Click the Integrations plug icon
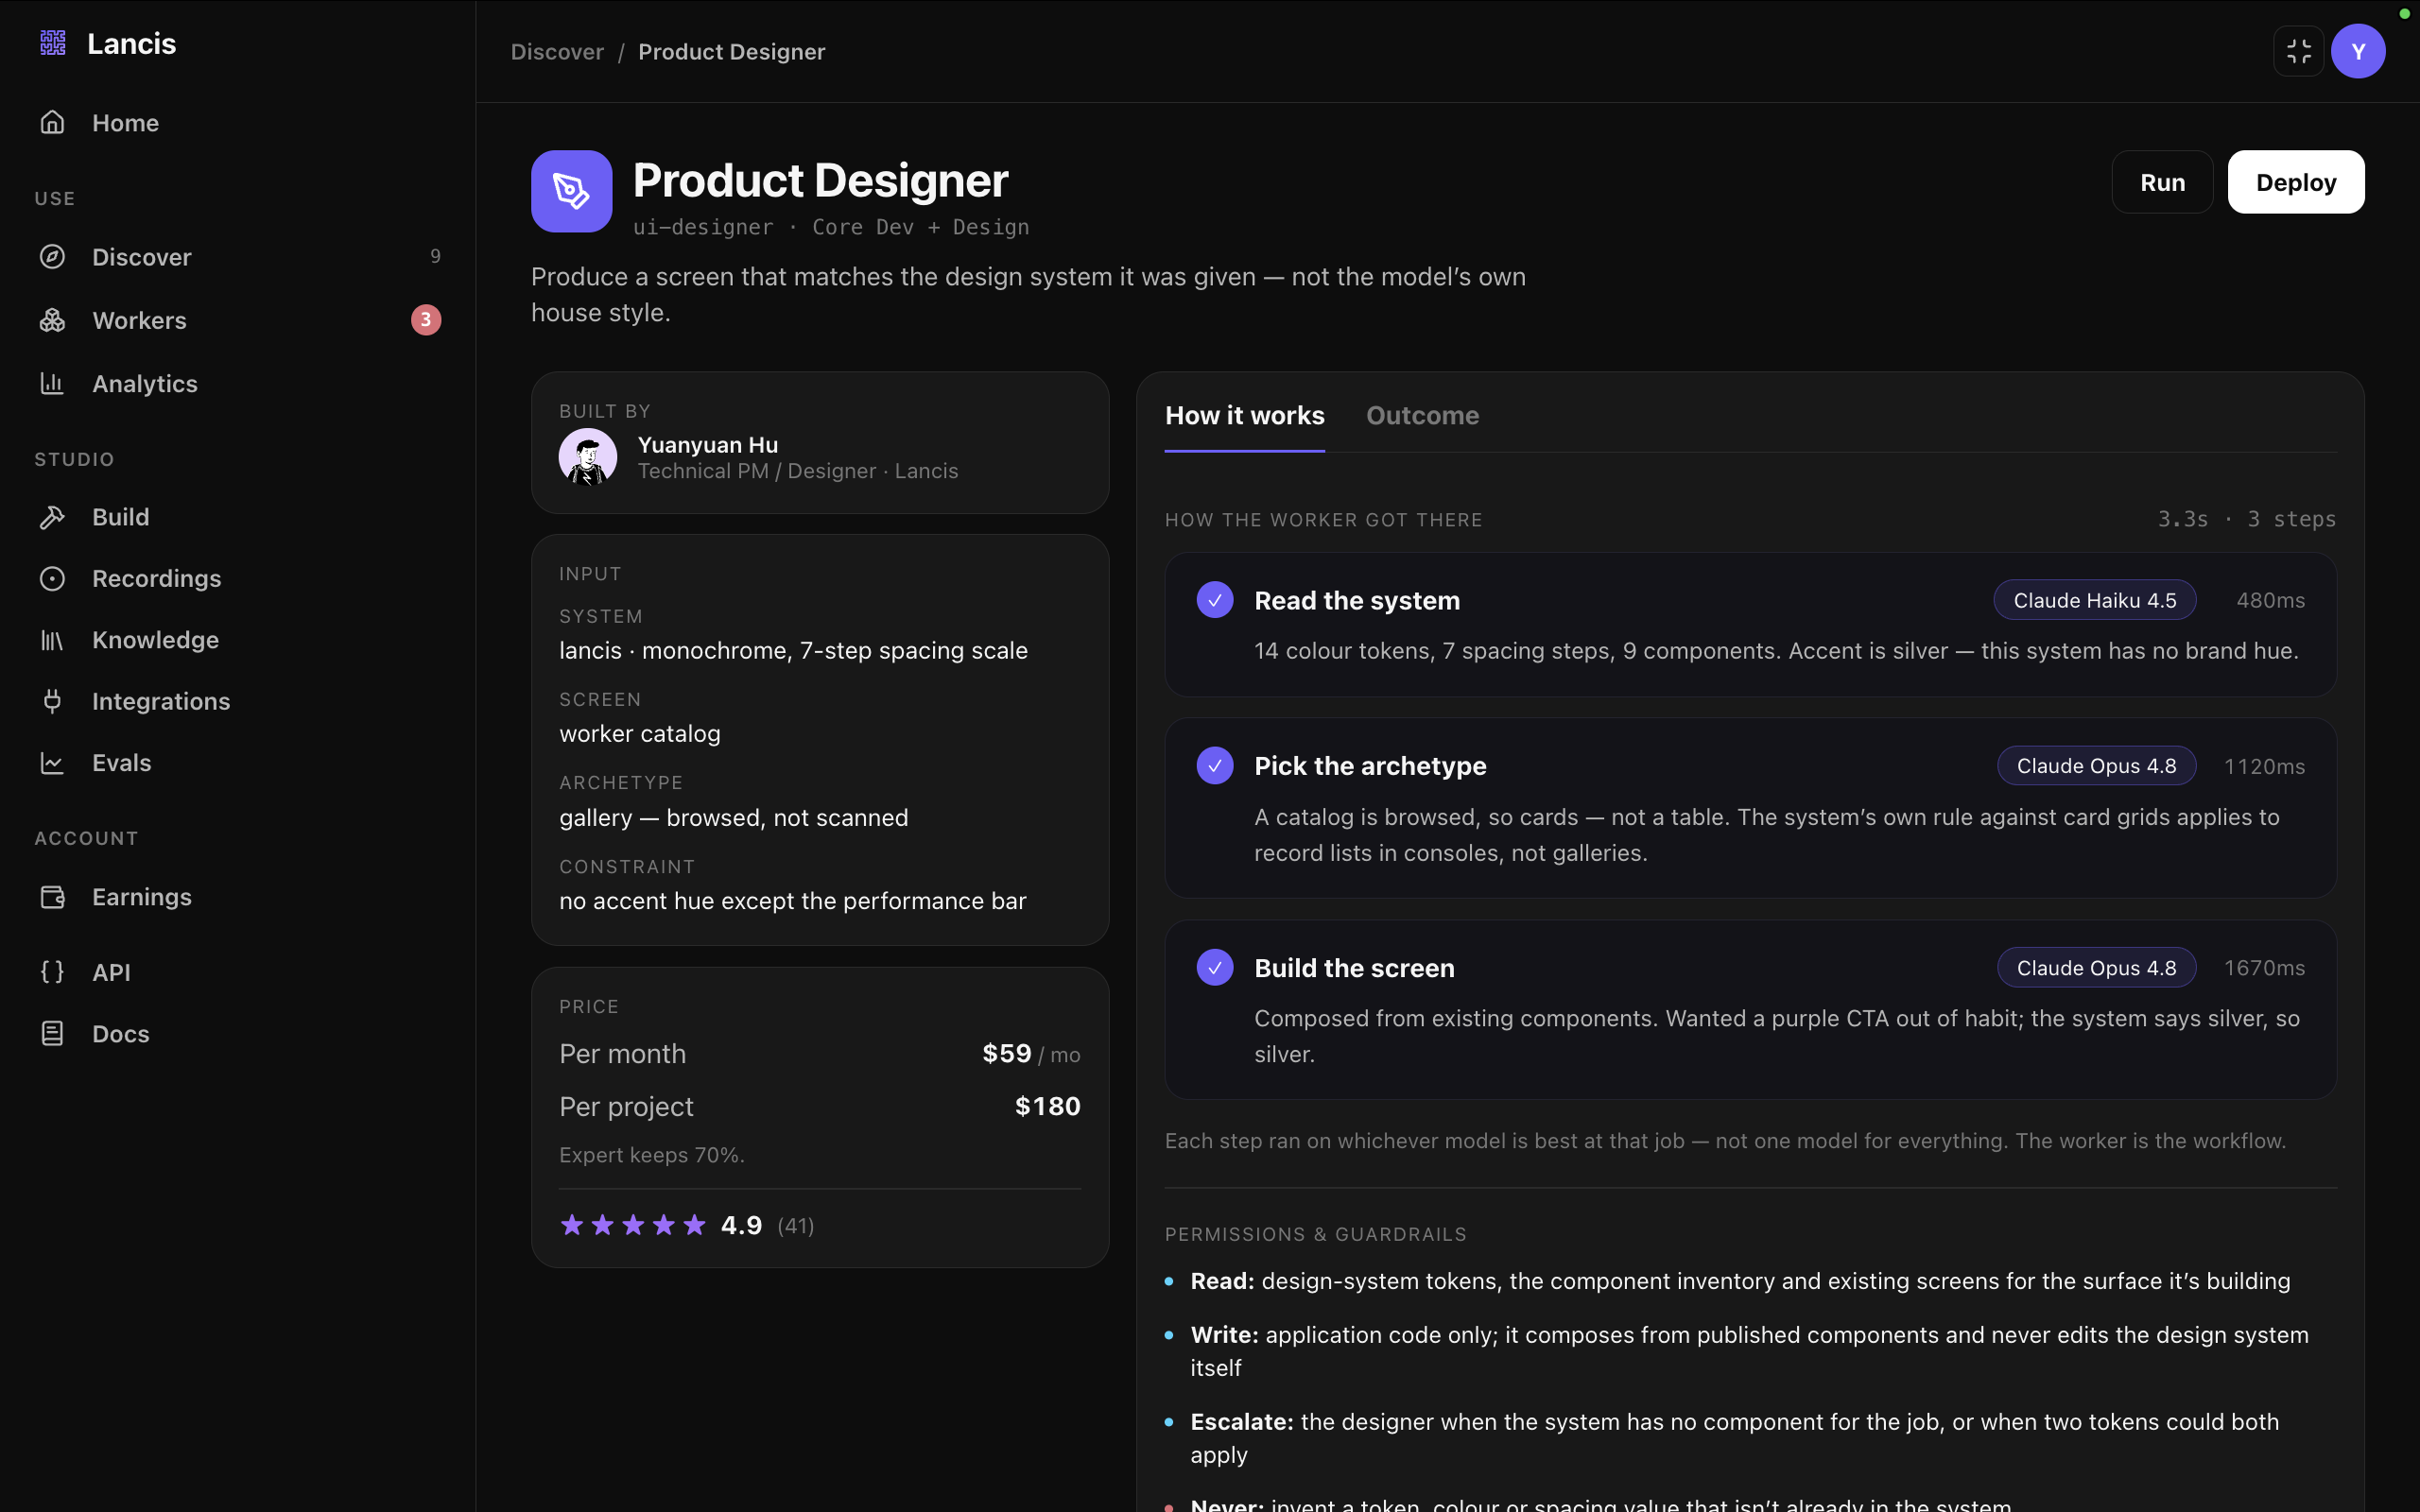Screen dimensions: 2420x1512 click(52, 701)
